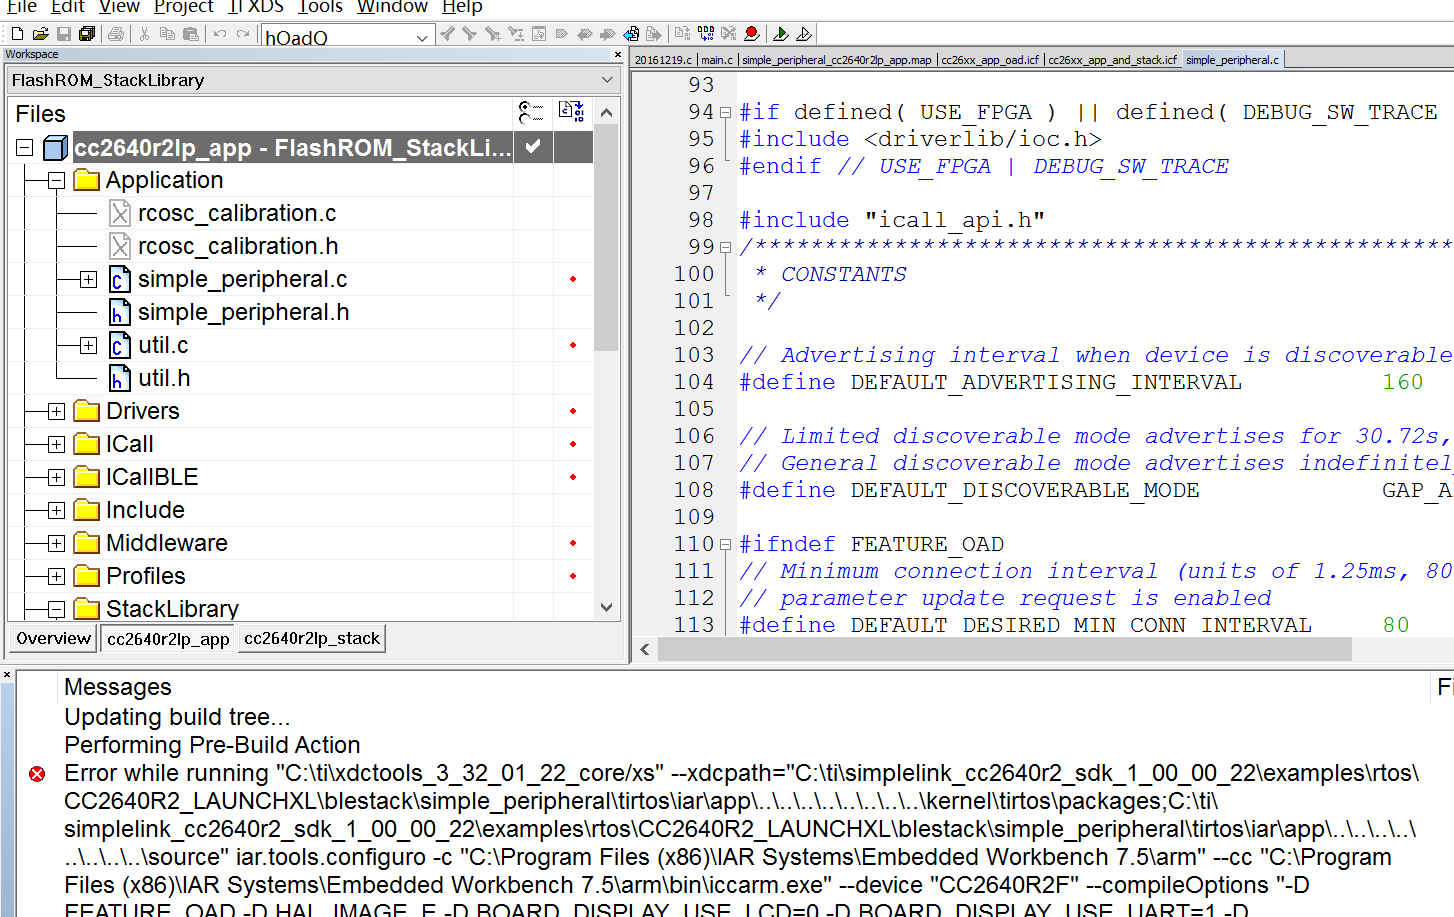Expand the ICall folder
This screenshot has width=1454, height=917.
[56, 444]
